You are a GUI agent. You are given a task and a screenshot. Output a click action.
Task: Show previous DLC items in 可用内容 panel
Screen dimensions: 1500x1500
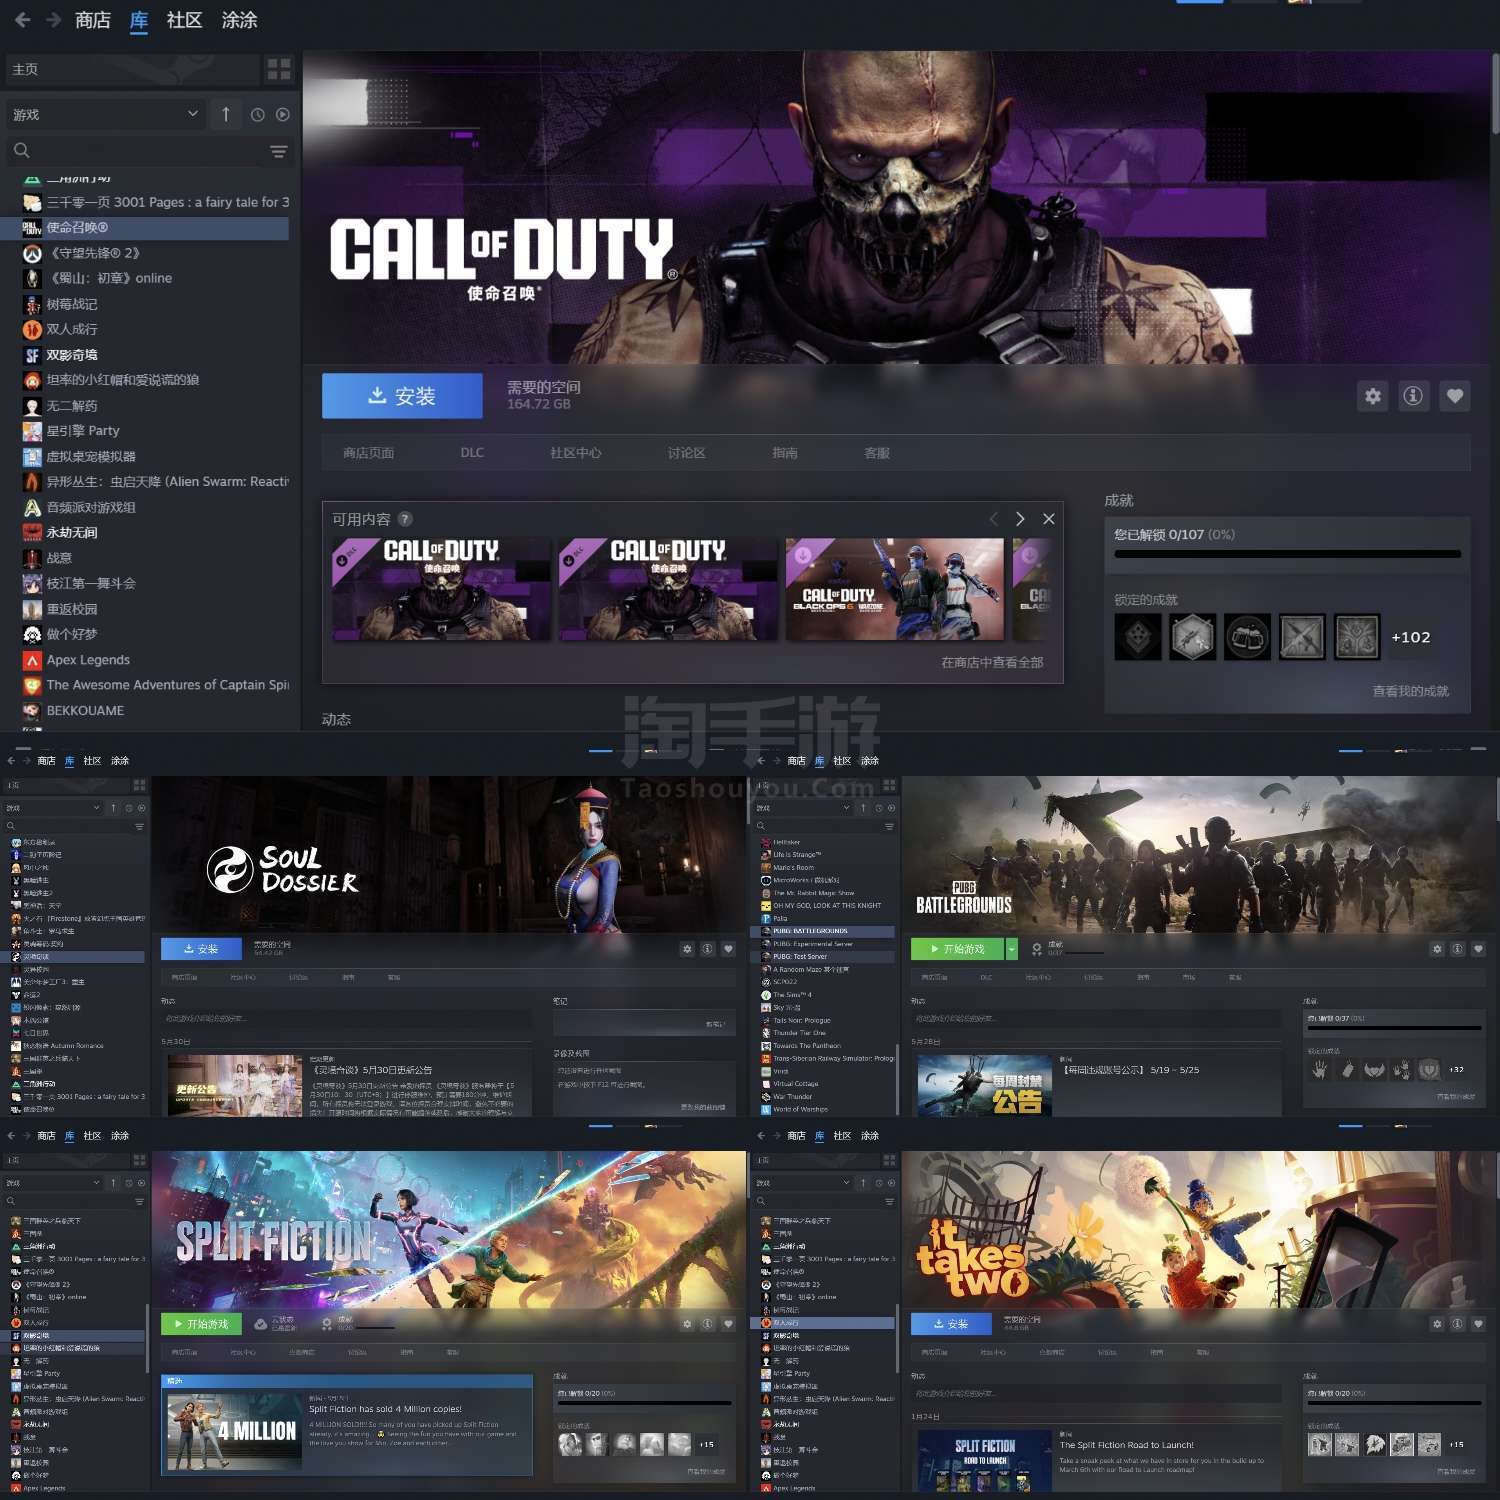click(993, 519)
